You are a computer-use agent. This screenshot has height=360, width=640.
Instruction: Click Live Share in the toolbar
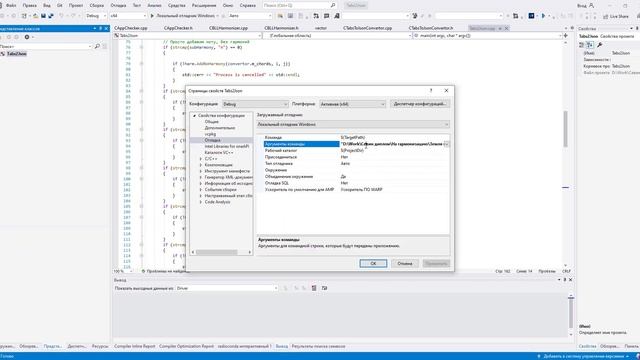(616, 16)
